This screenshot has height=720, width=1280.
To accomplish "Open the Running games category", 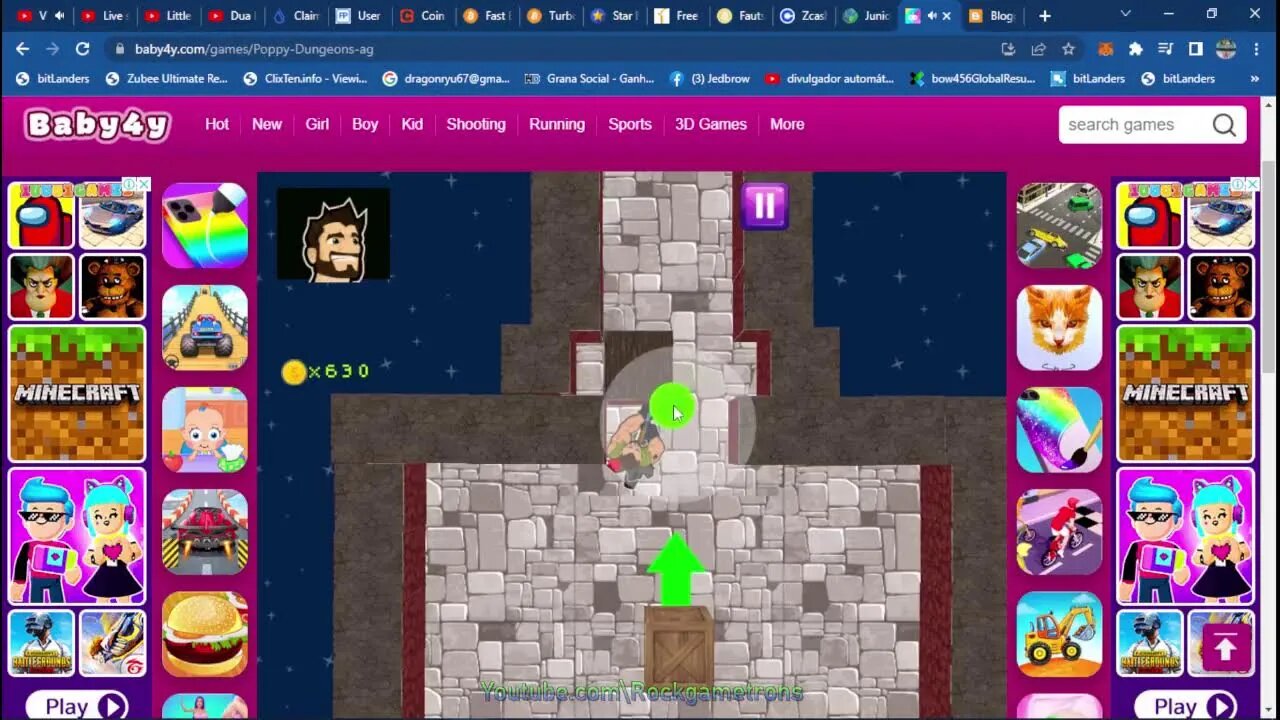I will tap(557, 124).
